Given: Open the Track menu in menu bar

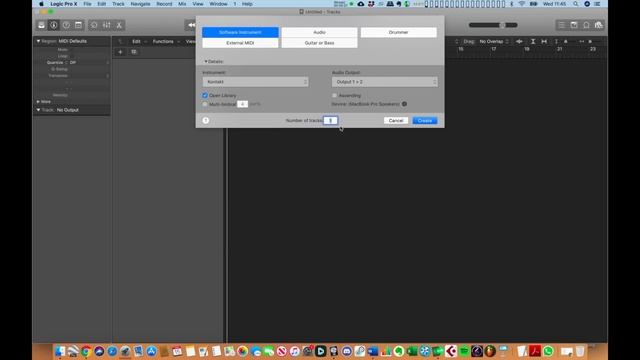Looking at the screenshot, I should [118, 4].
